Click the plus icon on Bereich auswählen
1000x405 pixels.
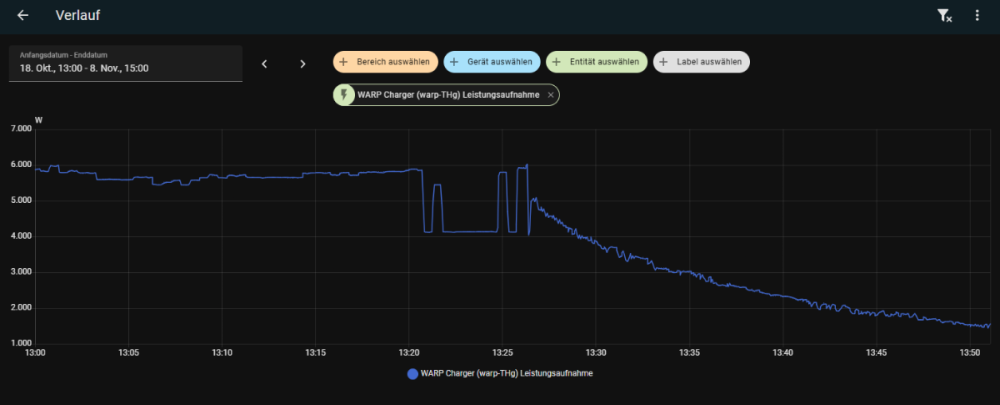[x=344, y=62]
